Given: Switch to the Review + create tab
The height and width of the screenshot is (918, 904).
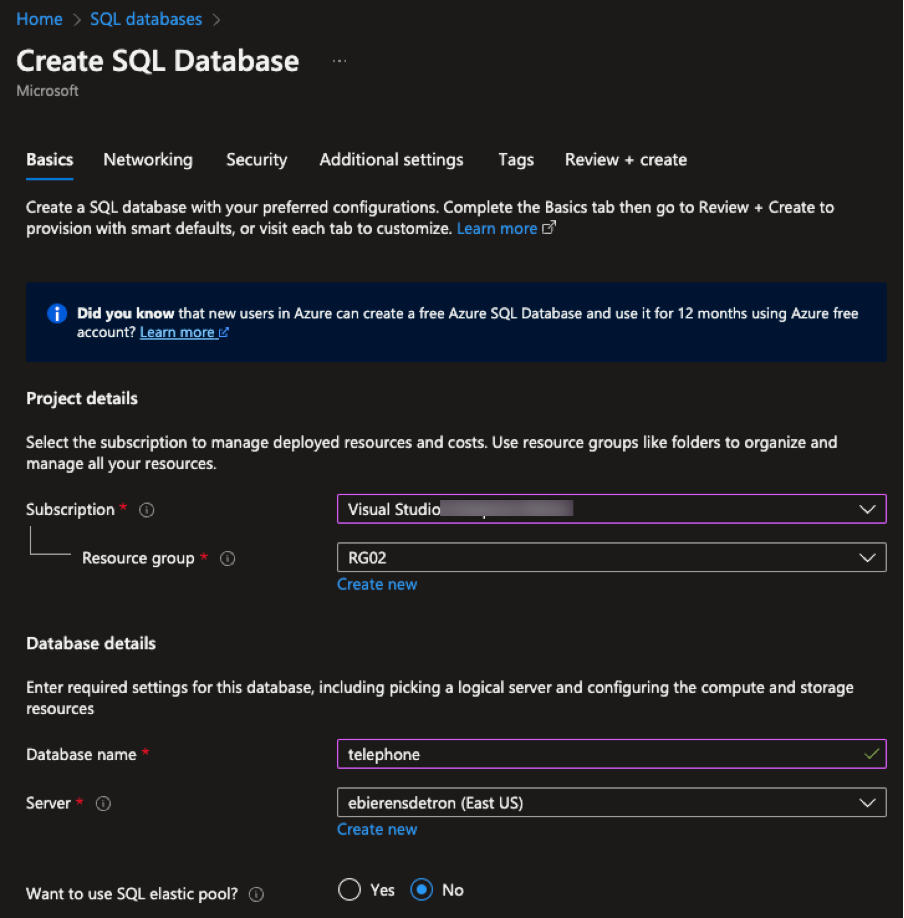Looking at the screenshot, I should pos(625,160).
